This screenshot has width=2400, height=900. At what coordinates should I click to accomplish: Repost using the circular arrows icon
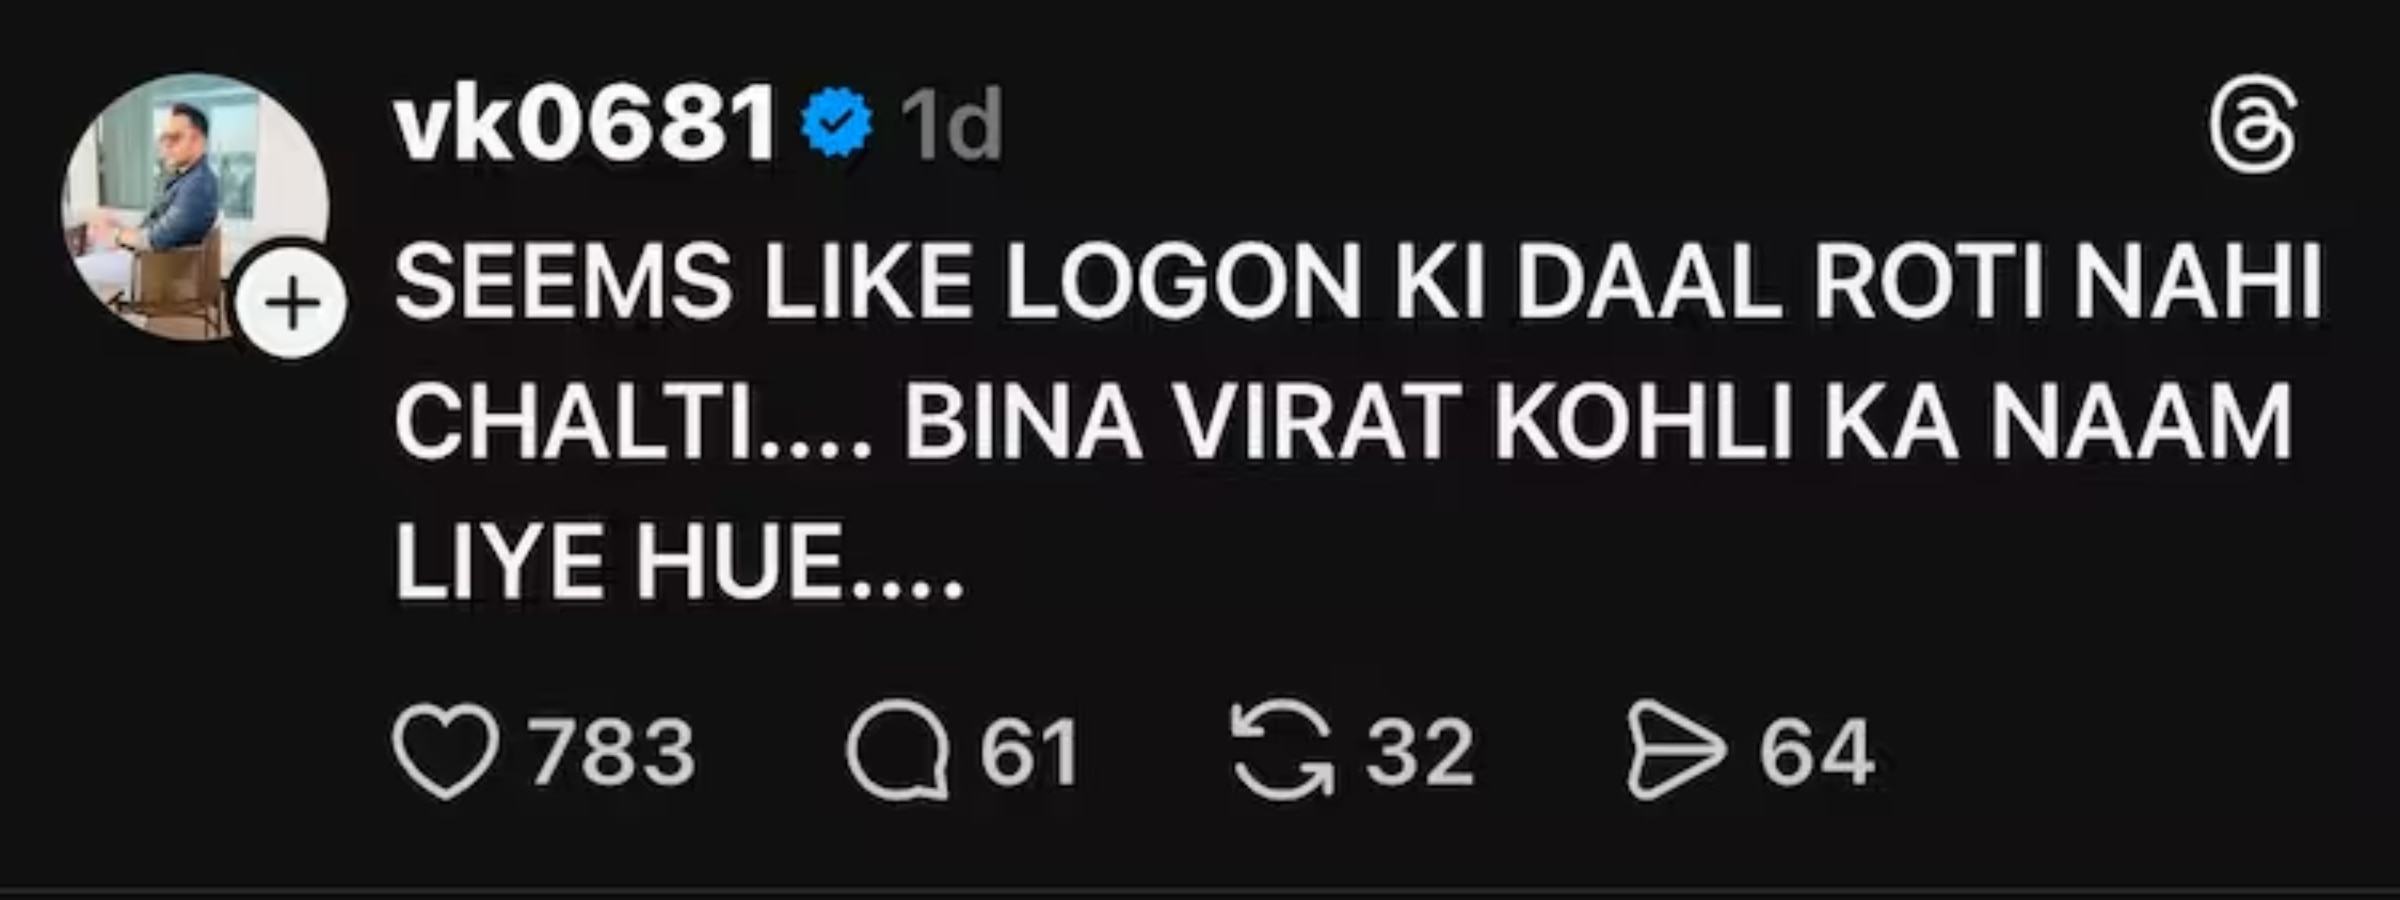[x=1283, y=751]
